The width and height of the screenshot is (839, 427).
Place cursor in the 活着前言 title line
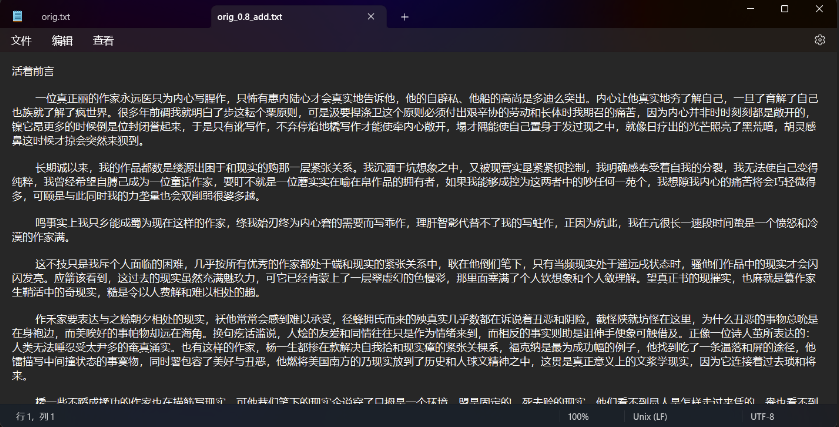coord(33,71)
